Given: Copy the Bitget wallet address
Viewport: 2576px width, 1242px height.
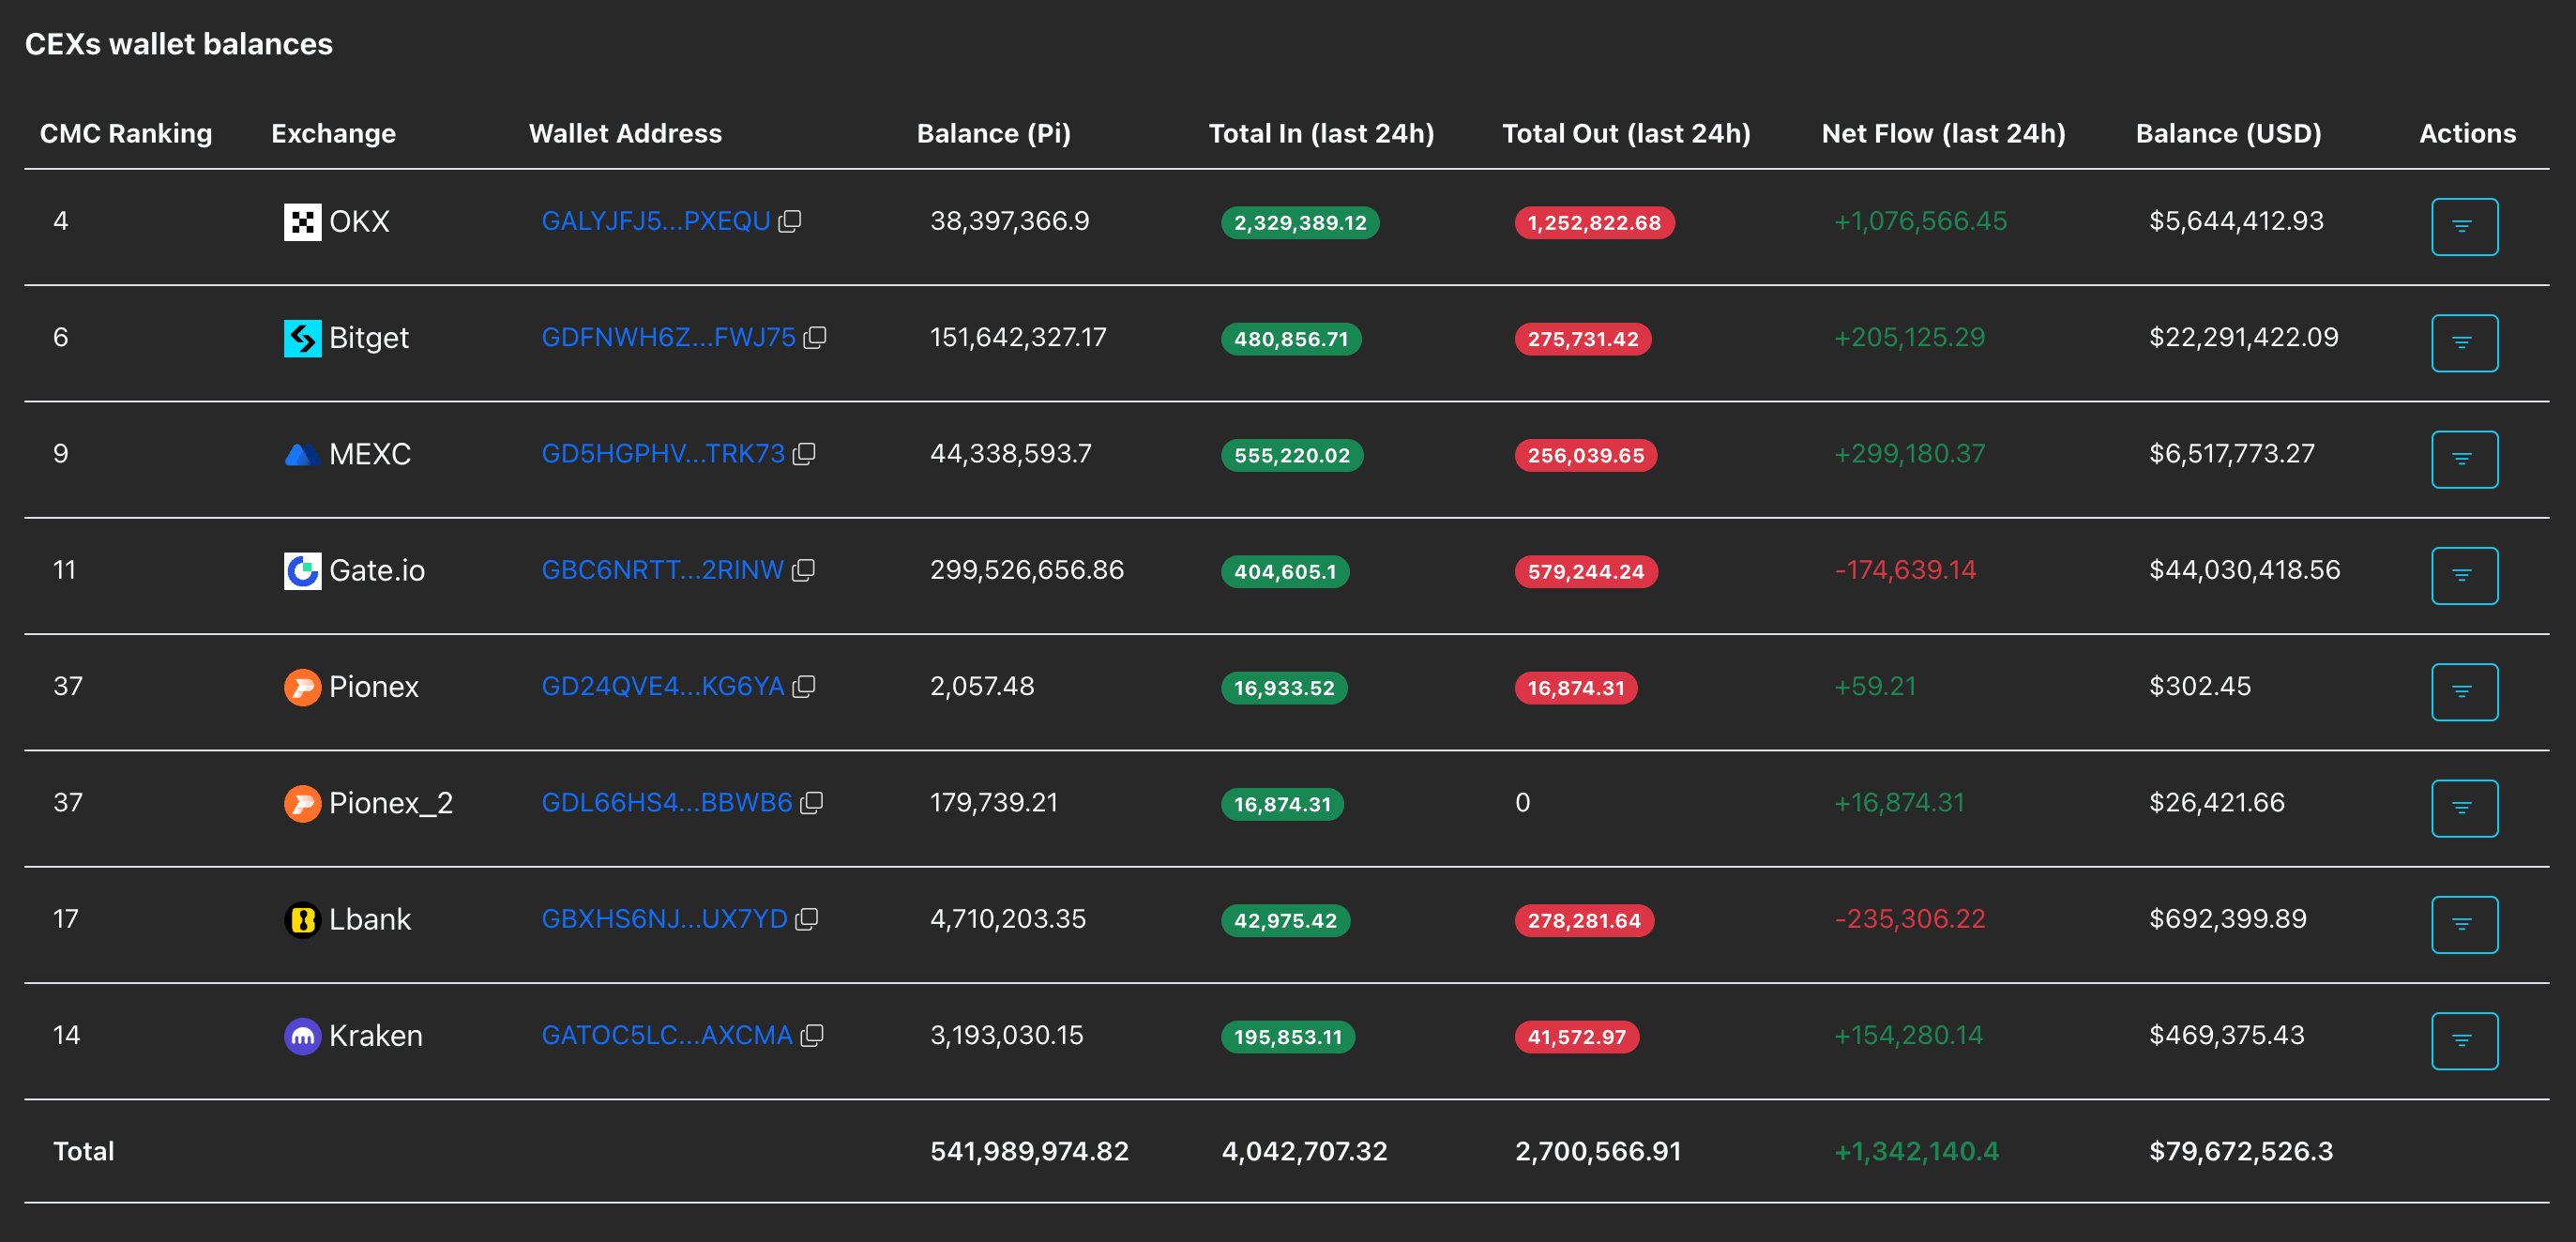Looking at the screenshot, I should pyautogui.click(x=815, y=337).
